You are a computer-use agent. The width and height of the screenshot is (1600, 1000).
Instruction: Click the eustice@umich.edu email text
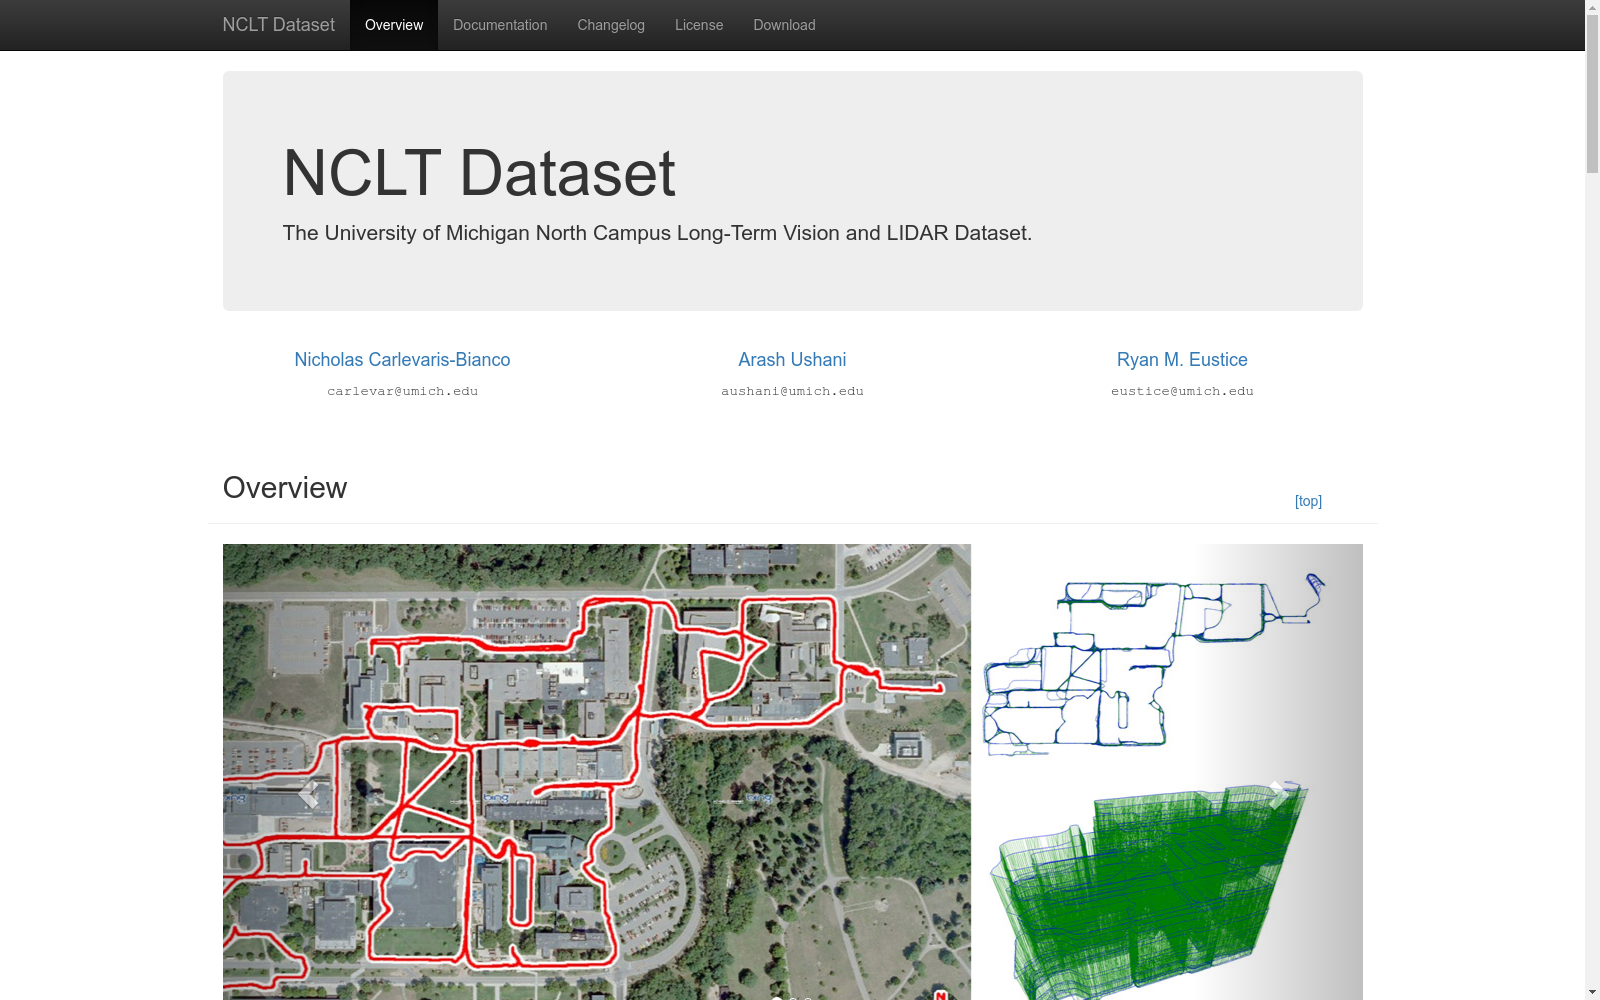pyautogui.click(x=1182, y=391)
